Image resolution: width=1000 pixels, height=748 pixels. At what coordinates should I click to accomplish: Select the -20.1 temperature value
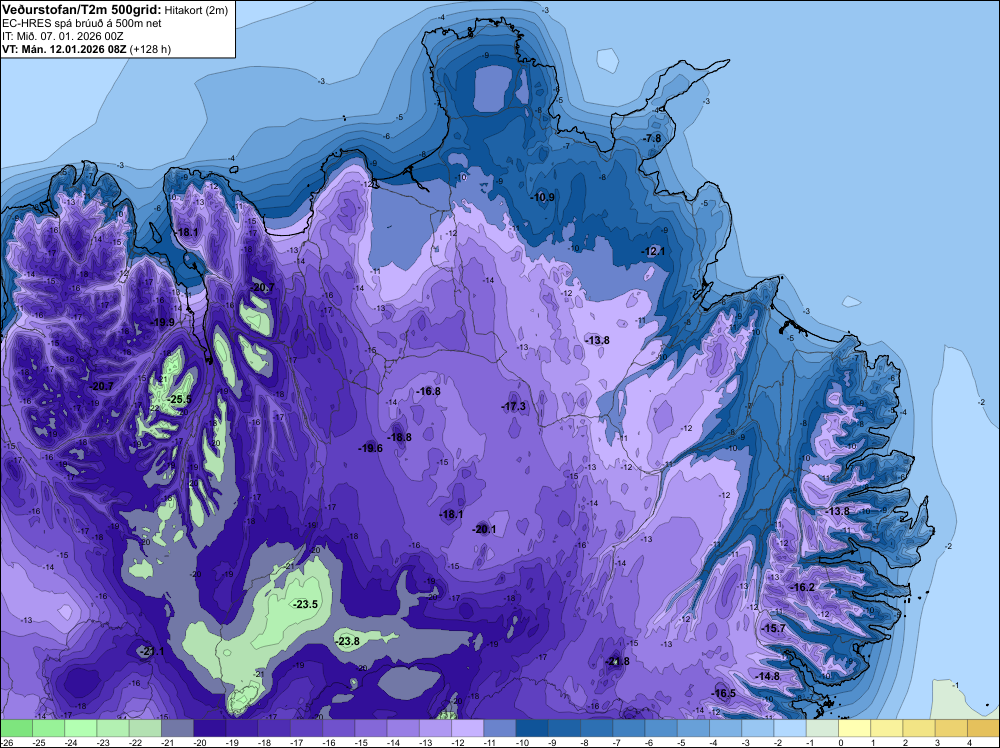click(483, 529)
